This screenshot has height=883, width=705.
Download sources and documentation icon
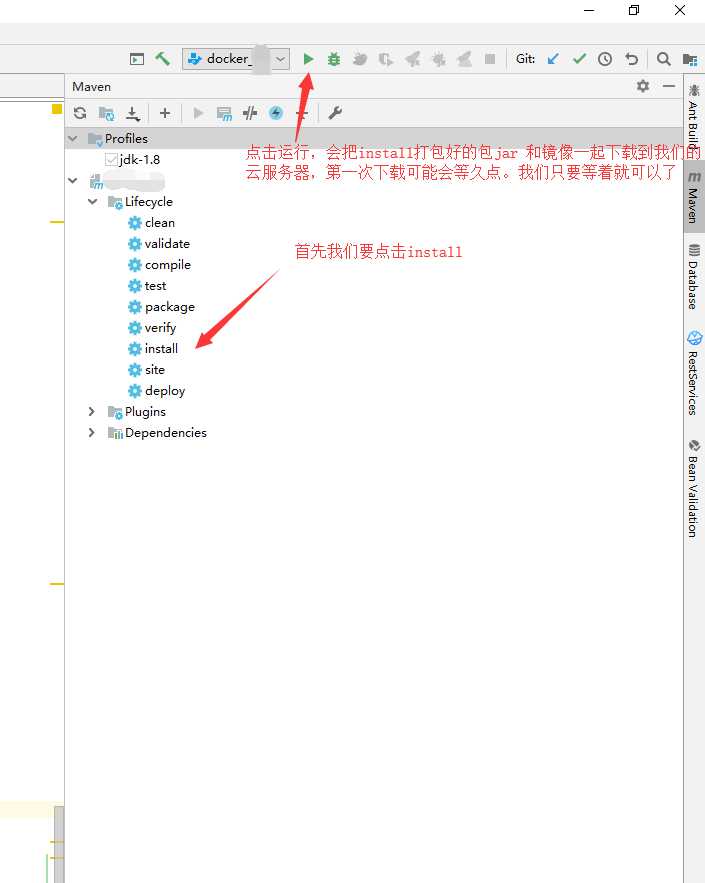(132, 114)
